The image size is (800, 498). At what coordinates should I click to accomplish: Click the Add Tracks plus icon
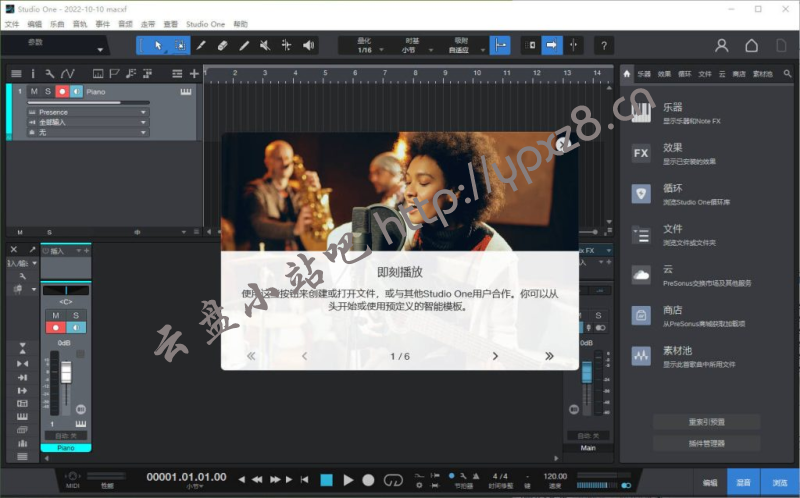click(194, 74)
